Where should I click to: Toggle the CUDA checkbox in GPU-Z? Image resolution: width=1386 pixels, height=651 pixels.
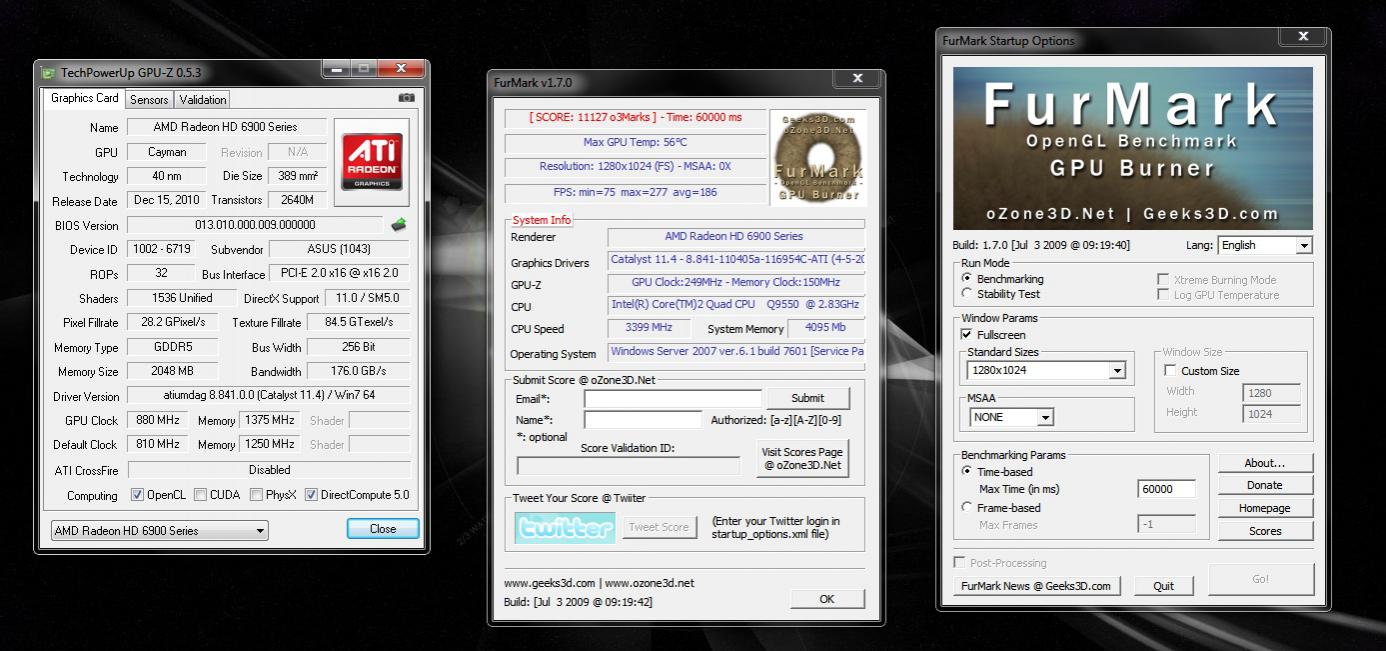tap(201, 495)
